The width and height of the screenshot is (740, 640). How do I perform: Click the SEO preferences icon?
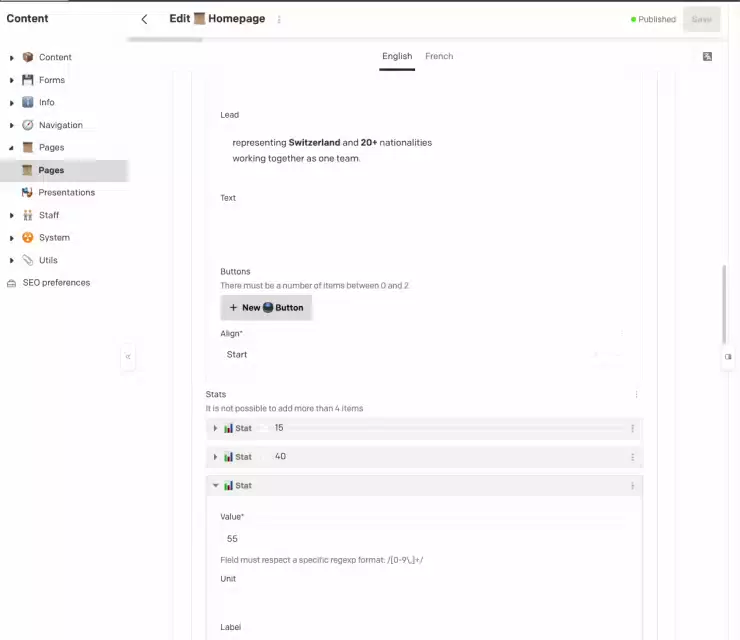12,283
